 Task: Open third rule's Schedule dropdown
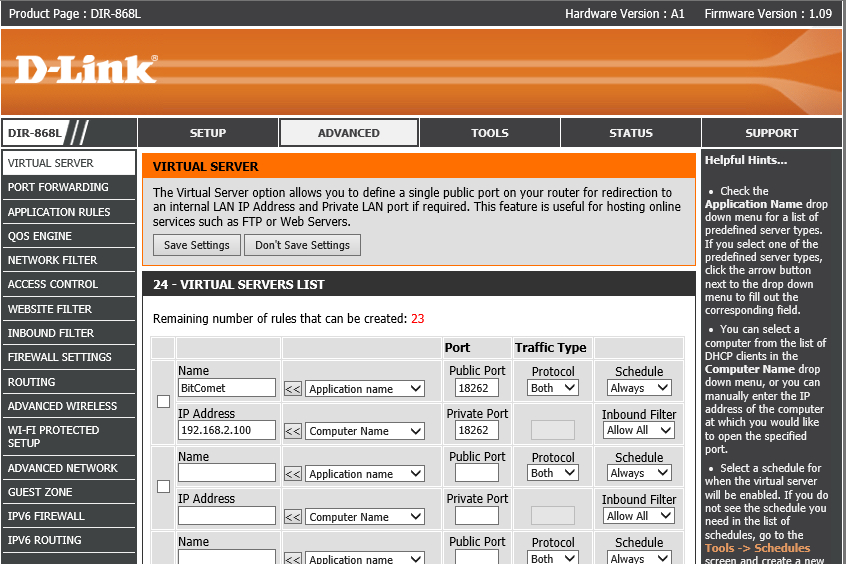click(639, 558)
